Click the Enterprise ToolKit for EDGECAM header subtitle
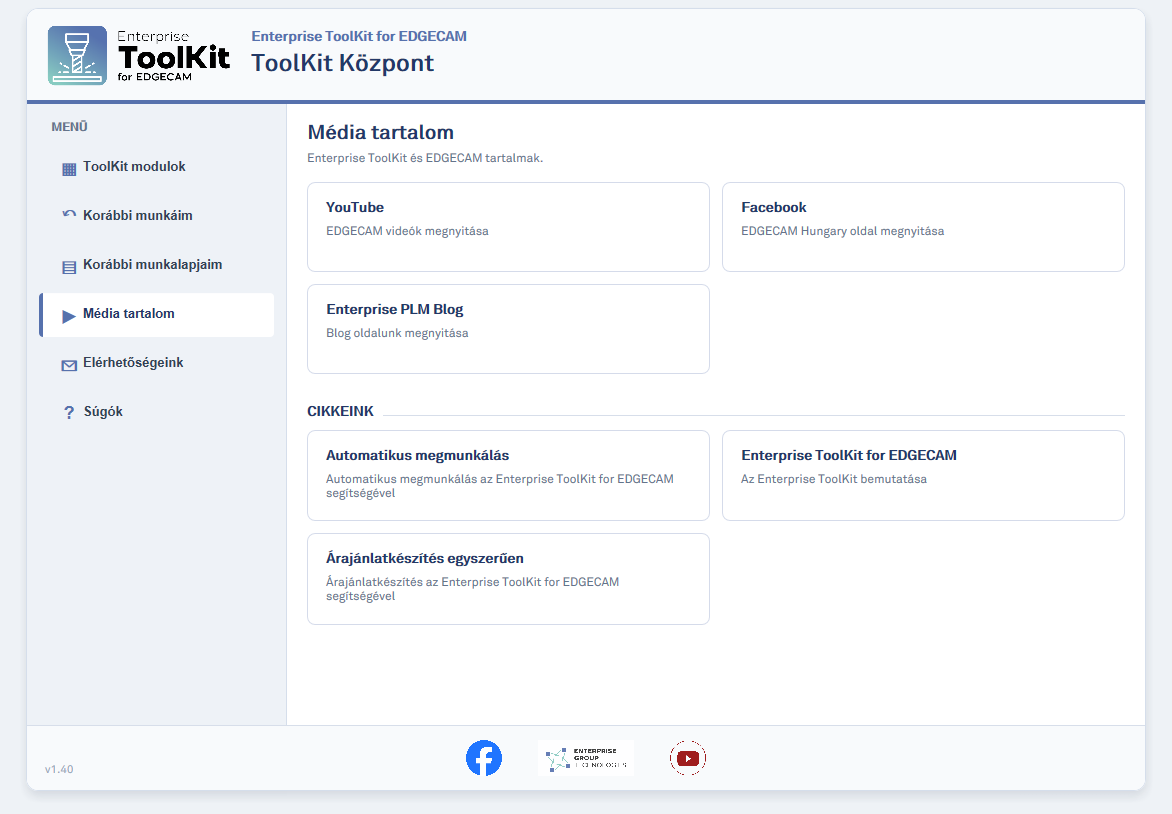The image size is (1172, 814). (x=359, y=36)
